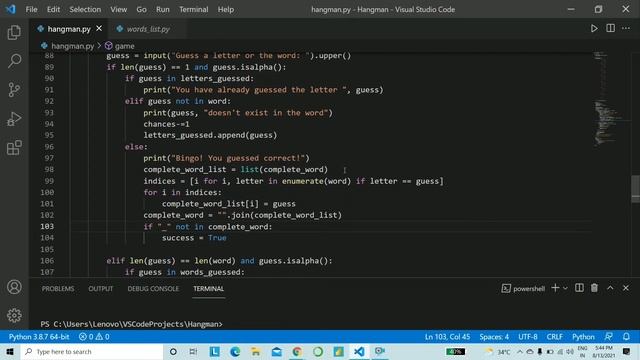This screenshot has width=640, height=360.
Task: Open the Explorer view in activity bar
Action: point(14,32)
